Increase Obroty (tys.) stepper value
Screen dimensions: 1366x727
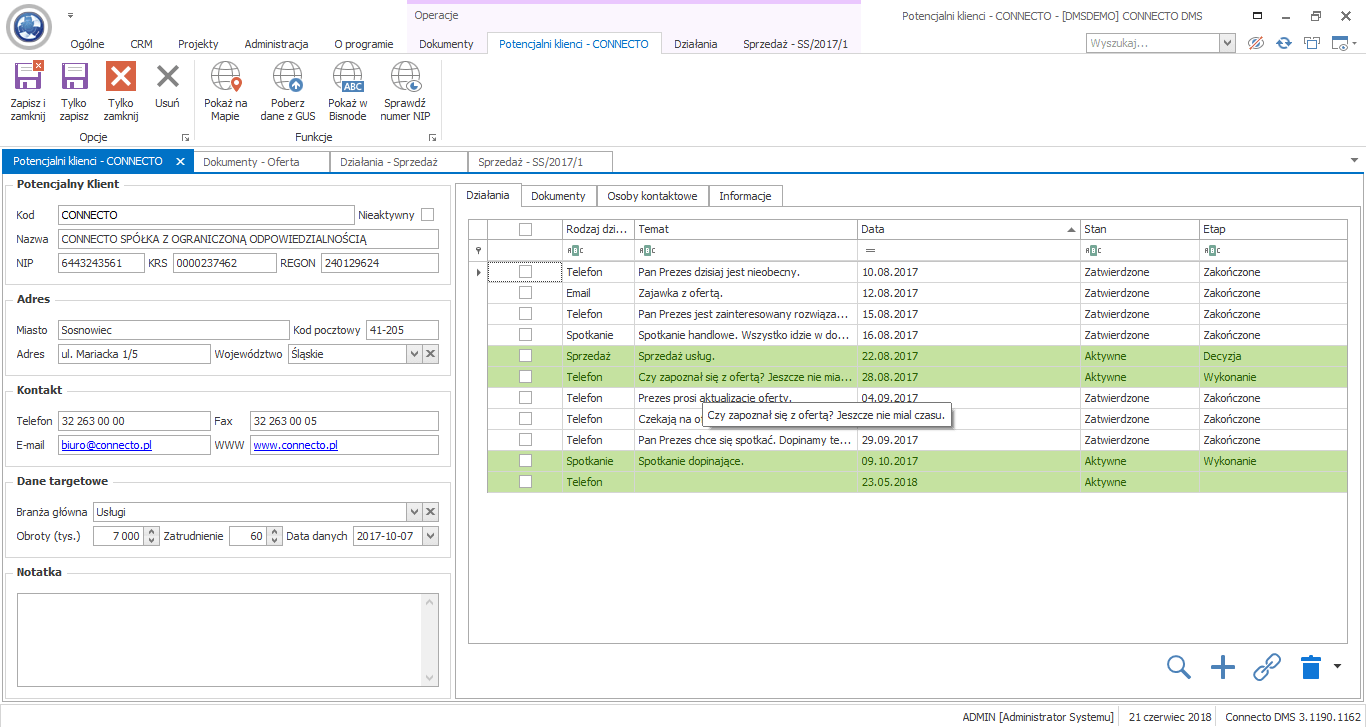click(151, 532)
